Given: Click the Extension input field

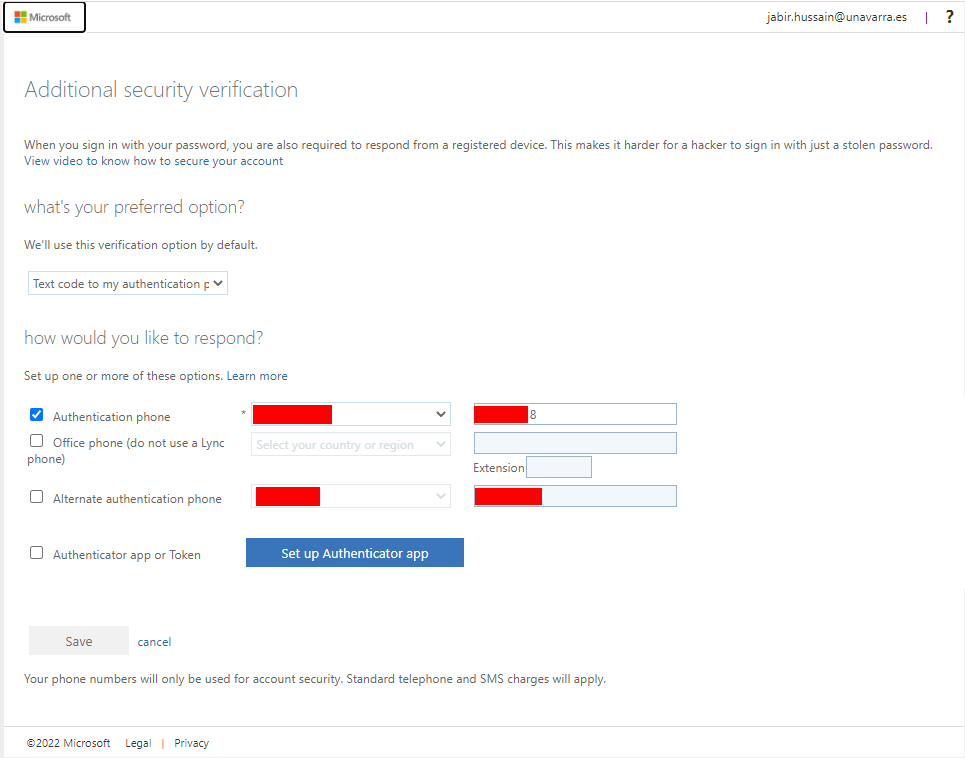Looking at the screenshot, I should 559,466.
